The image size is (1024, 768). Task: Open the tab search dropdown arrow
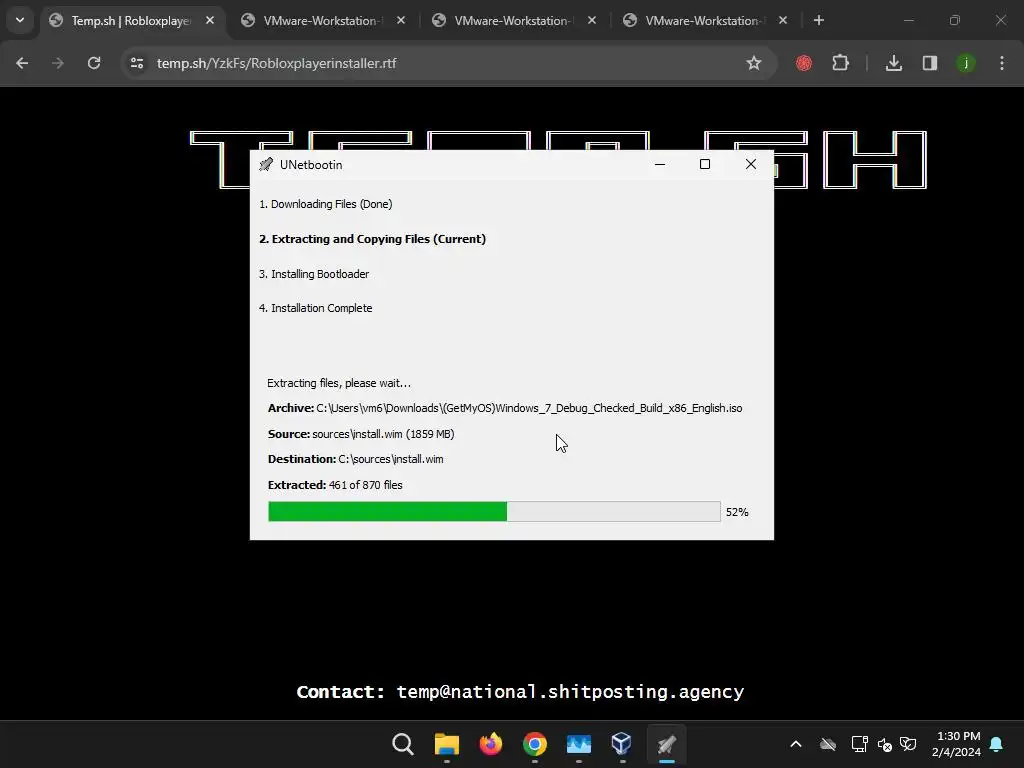[x=20, y=20]
